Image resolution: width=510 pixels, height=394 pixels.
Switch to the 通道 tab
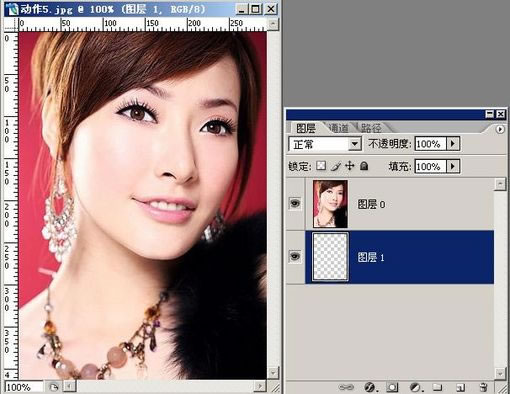pyautogui.click(x=338, y=128)
